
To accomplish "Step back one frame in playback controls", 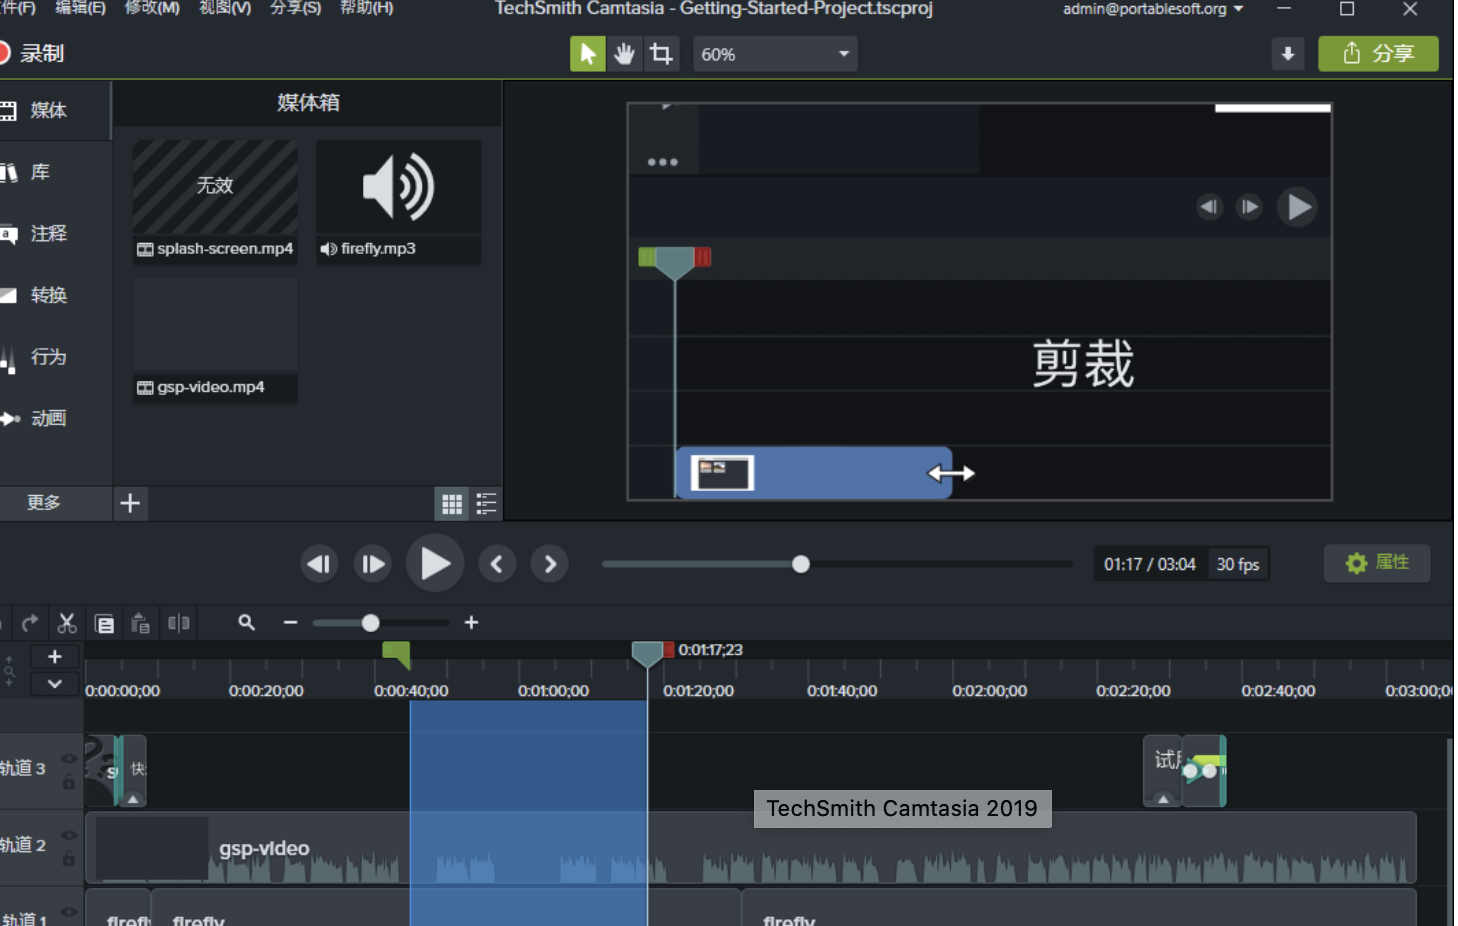I will pos(319,564).
